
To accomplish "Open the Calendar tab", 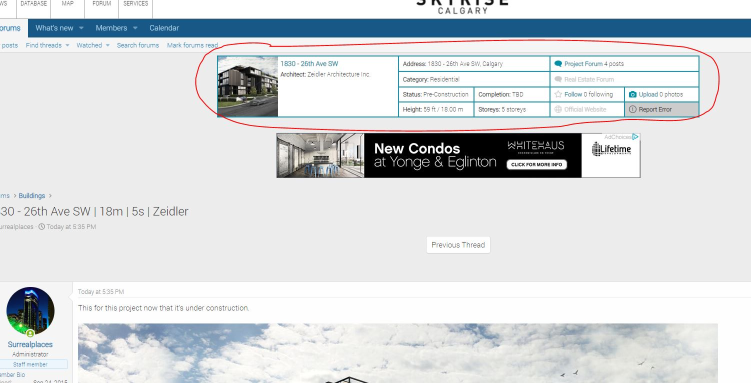I will click(164, 28).
